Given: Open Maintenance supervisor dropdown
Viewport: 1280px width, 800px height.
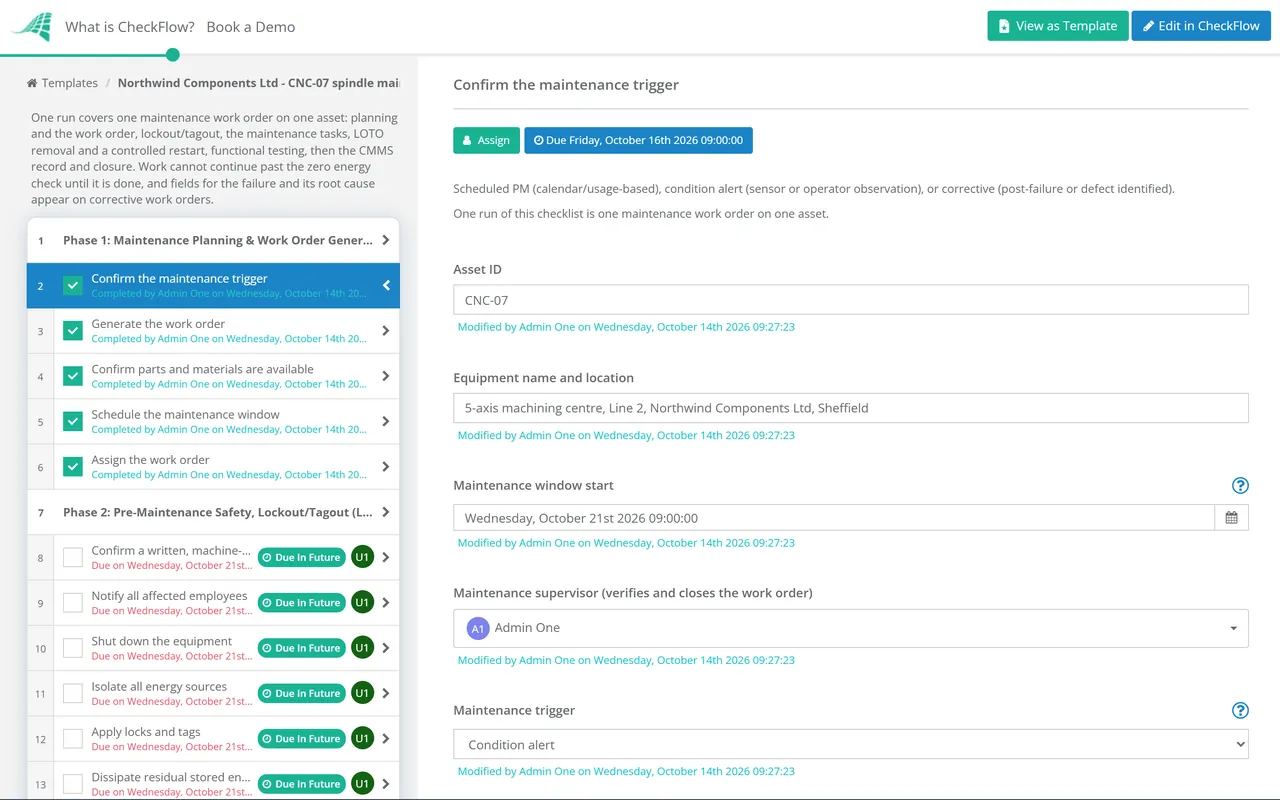Looking at the screenshot, I should tap(850, 628).
